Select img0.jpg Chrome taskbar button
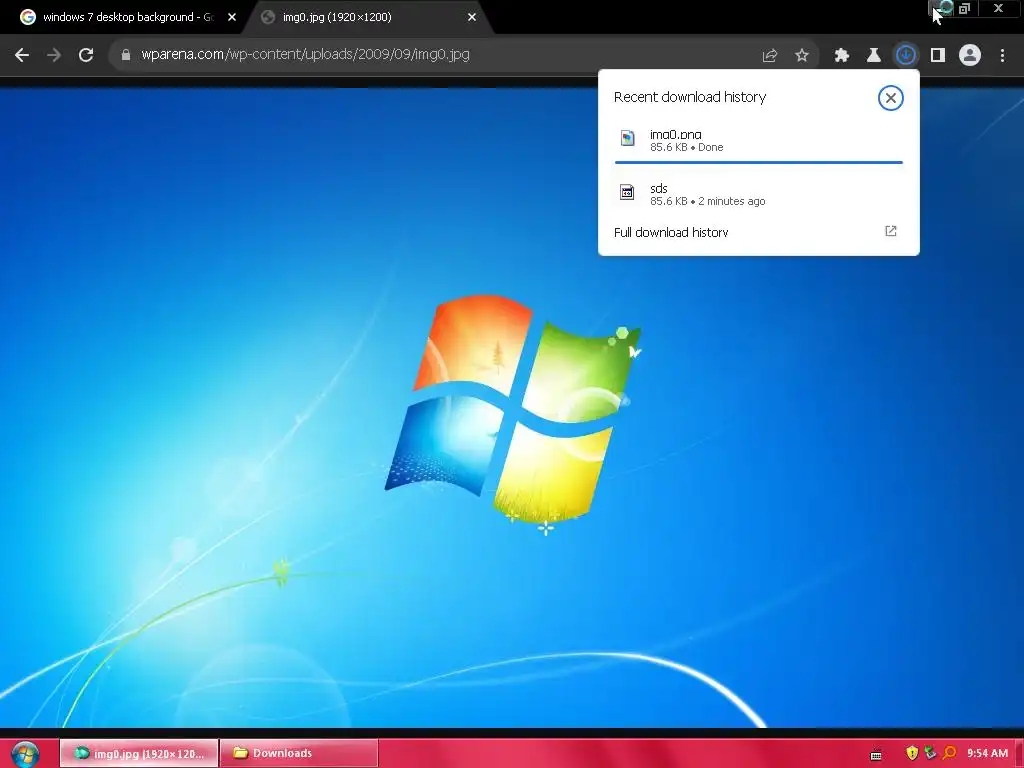The height and width of the screenshot is (768, 1024). point(139,754)
